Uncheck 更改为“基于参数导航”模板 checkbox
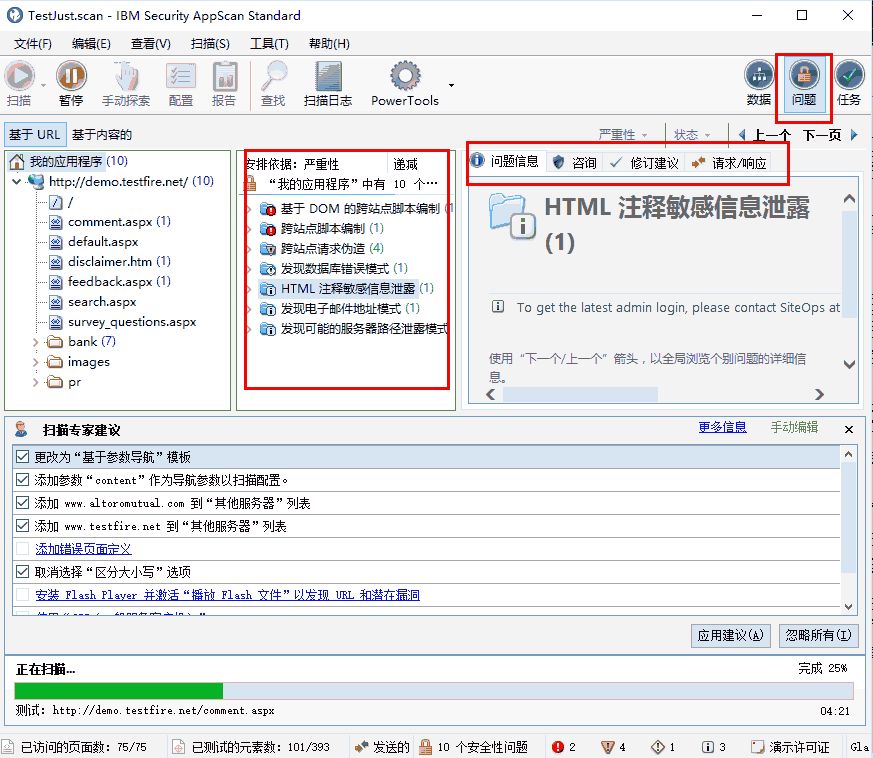The width and height of the screenshot is (873, 758). (23, 457)
